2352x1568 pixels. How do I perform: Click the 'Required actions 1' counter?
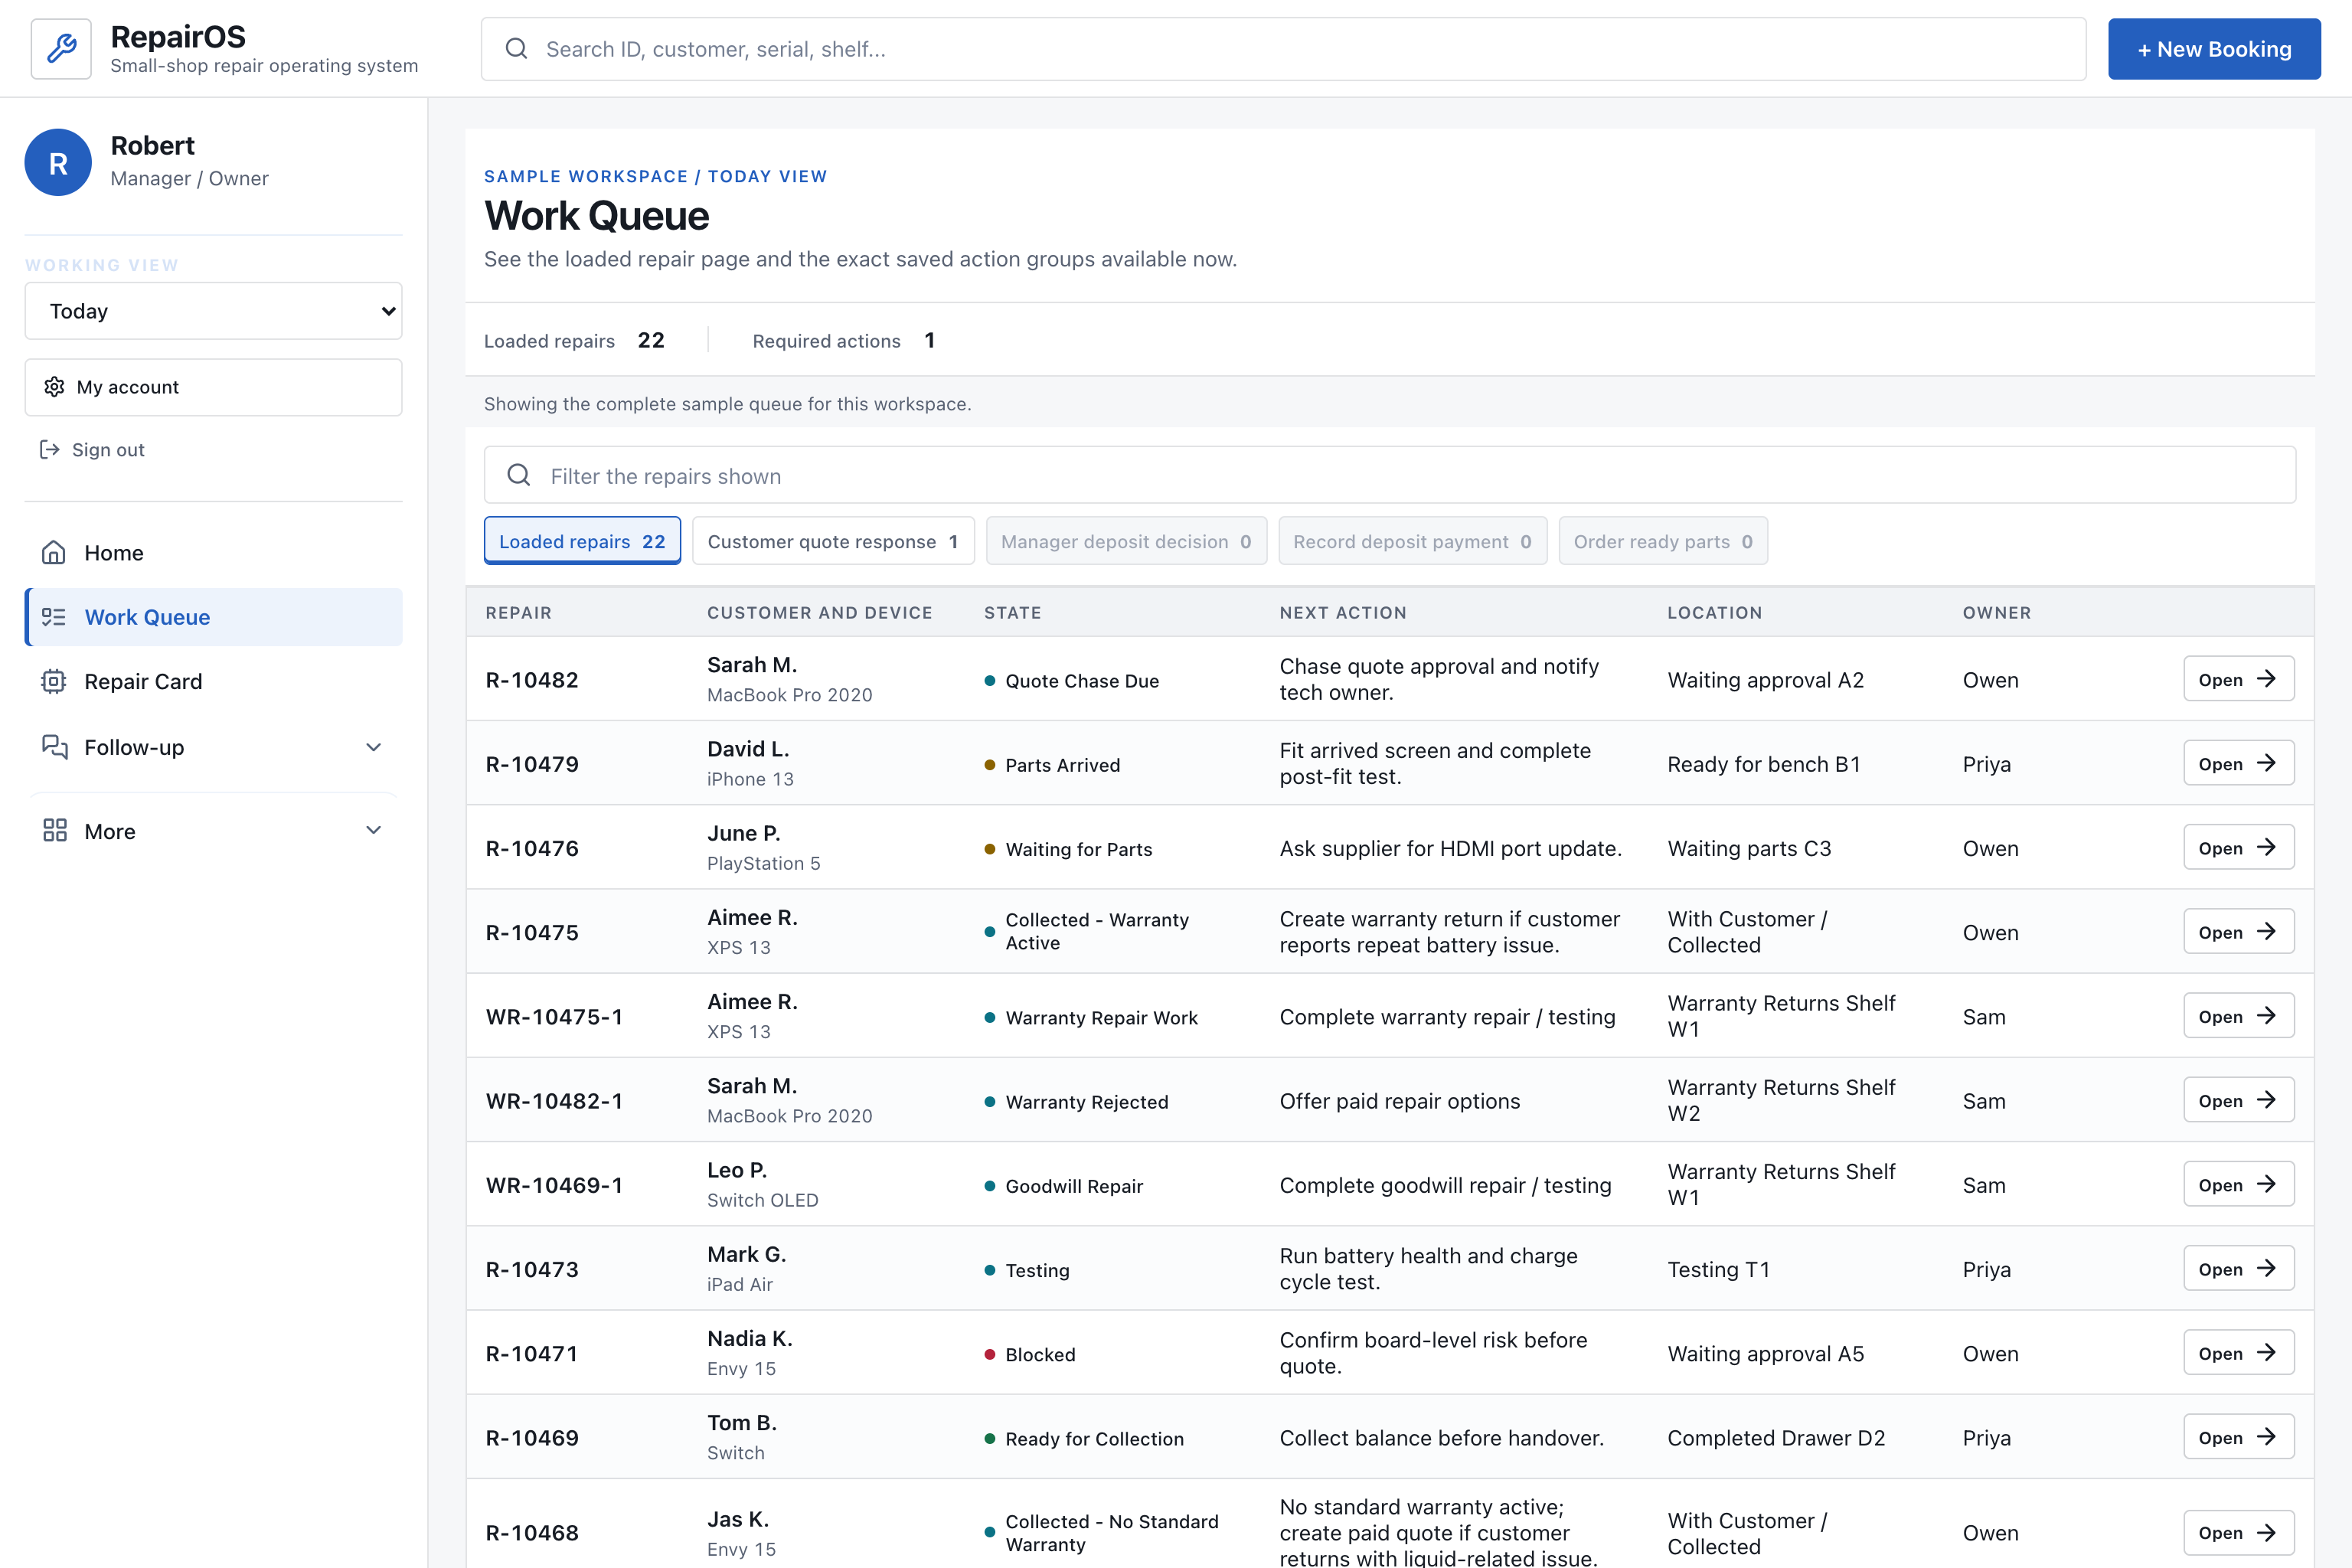[x=843, y=340]
